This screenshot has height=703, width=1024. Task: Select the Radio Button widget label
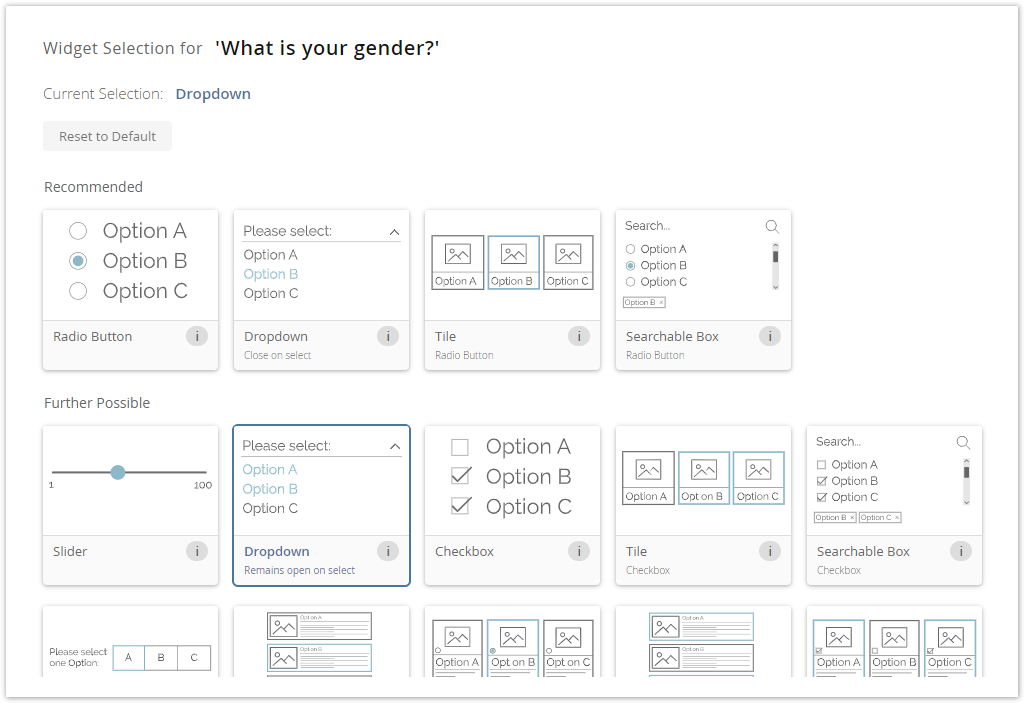click(93, 336)
